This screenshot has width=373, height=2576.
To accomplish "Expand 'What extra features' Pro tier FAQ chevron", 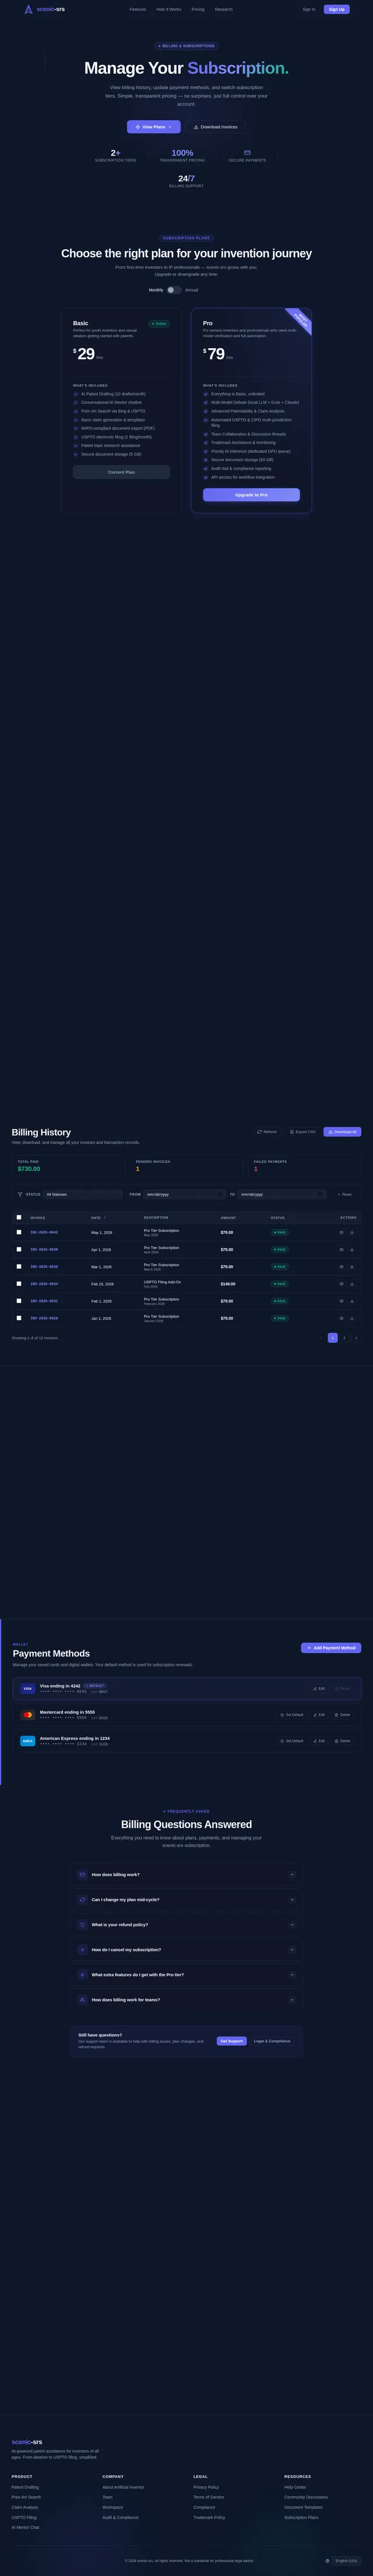I will click(x=292, y=1975).
